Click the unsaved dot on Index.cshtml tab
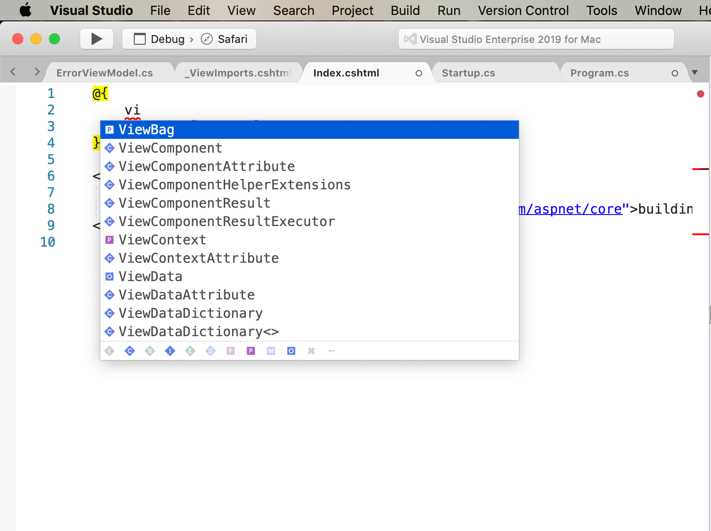 tap(419, 73)
